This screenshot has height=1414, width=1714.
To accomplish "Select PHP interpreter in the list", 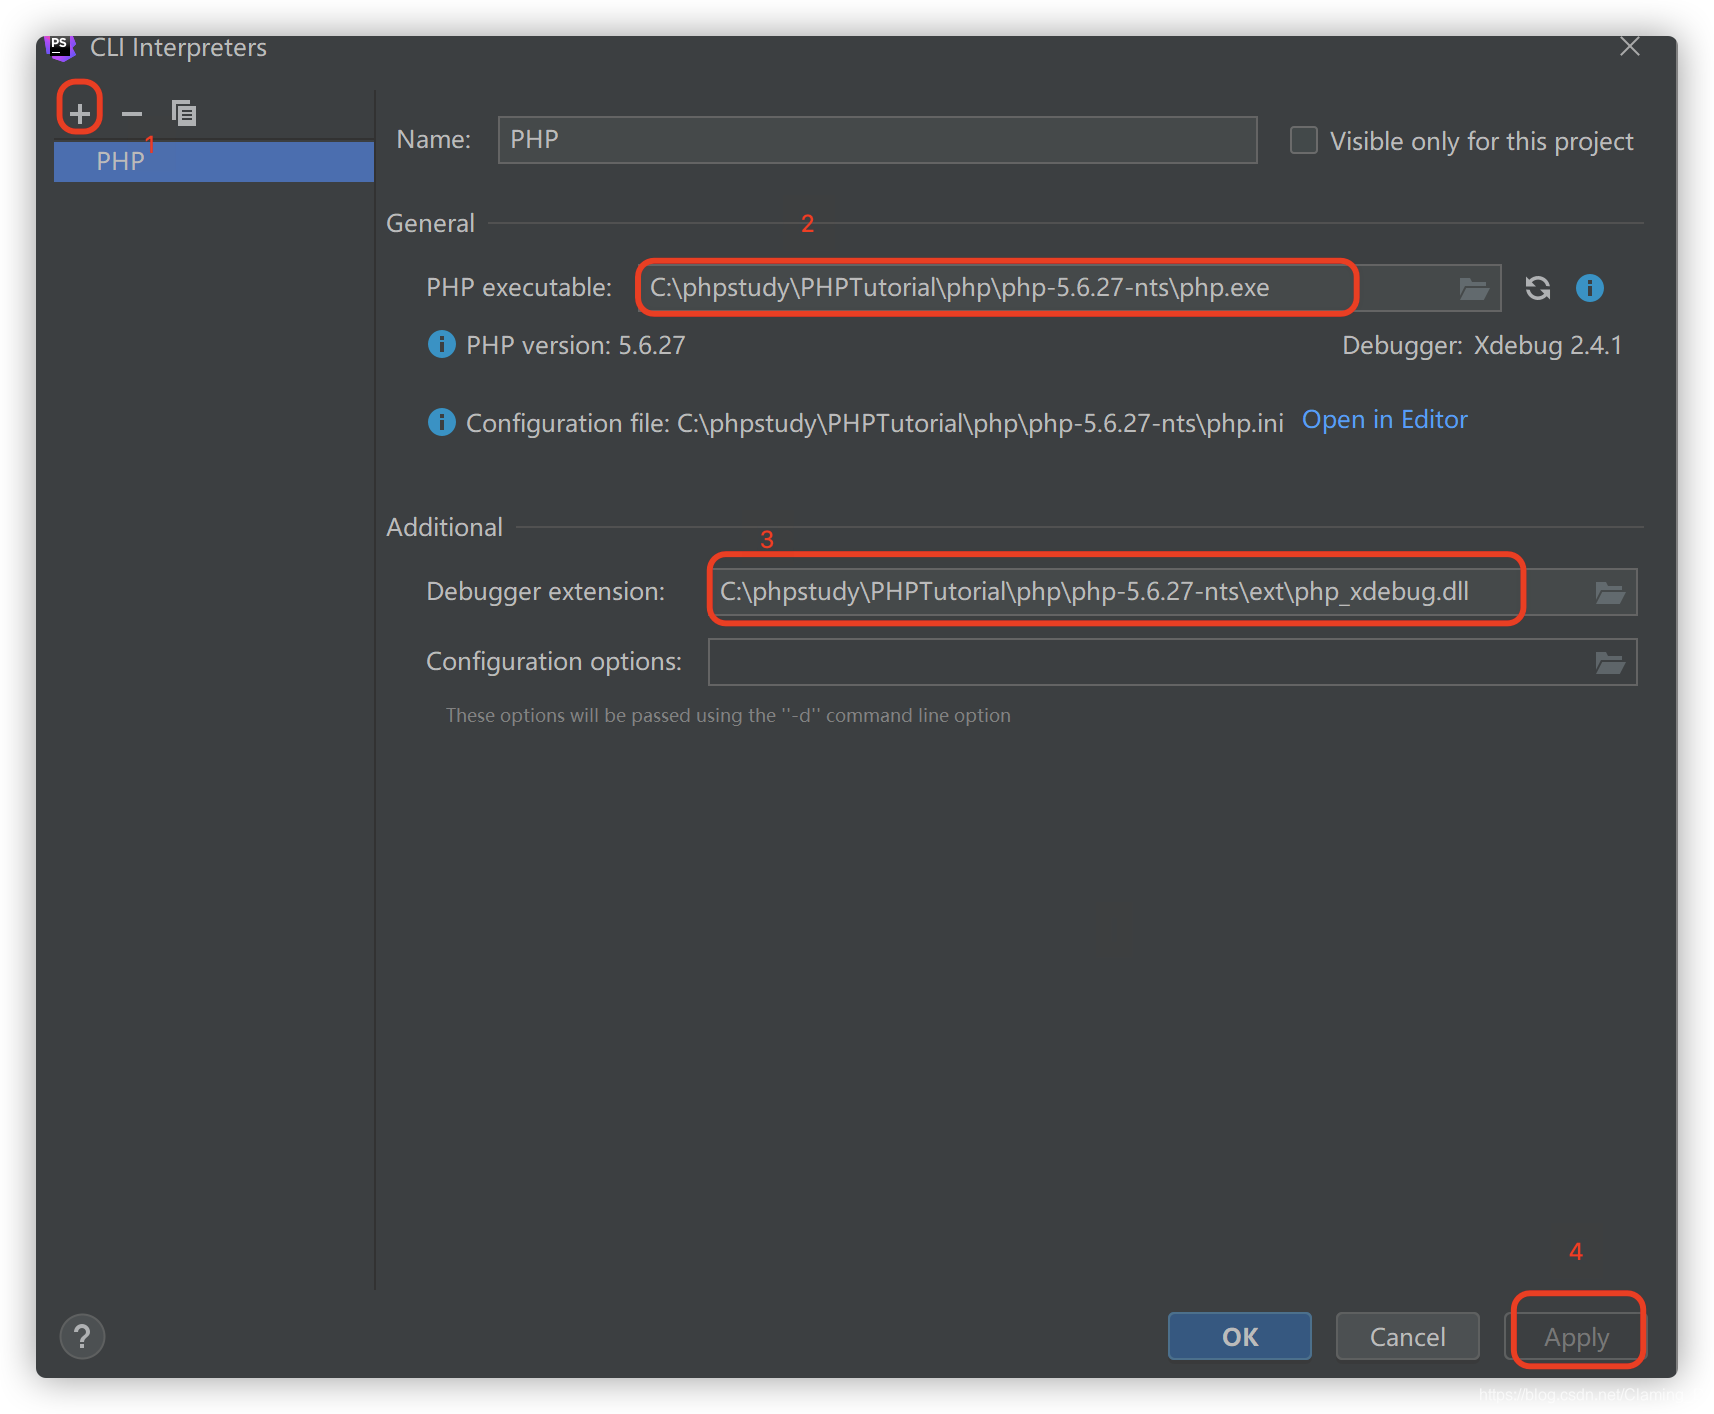I will (x=214, y=161).
